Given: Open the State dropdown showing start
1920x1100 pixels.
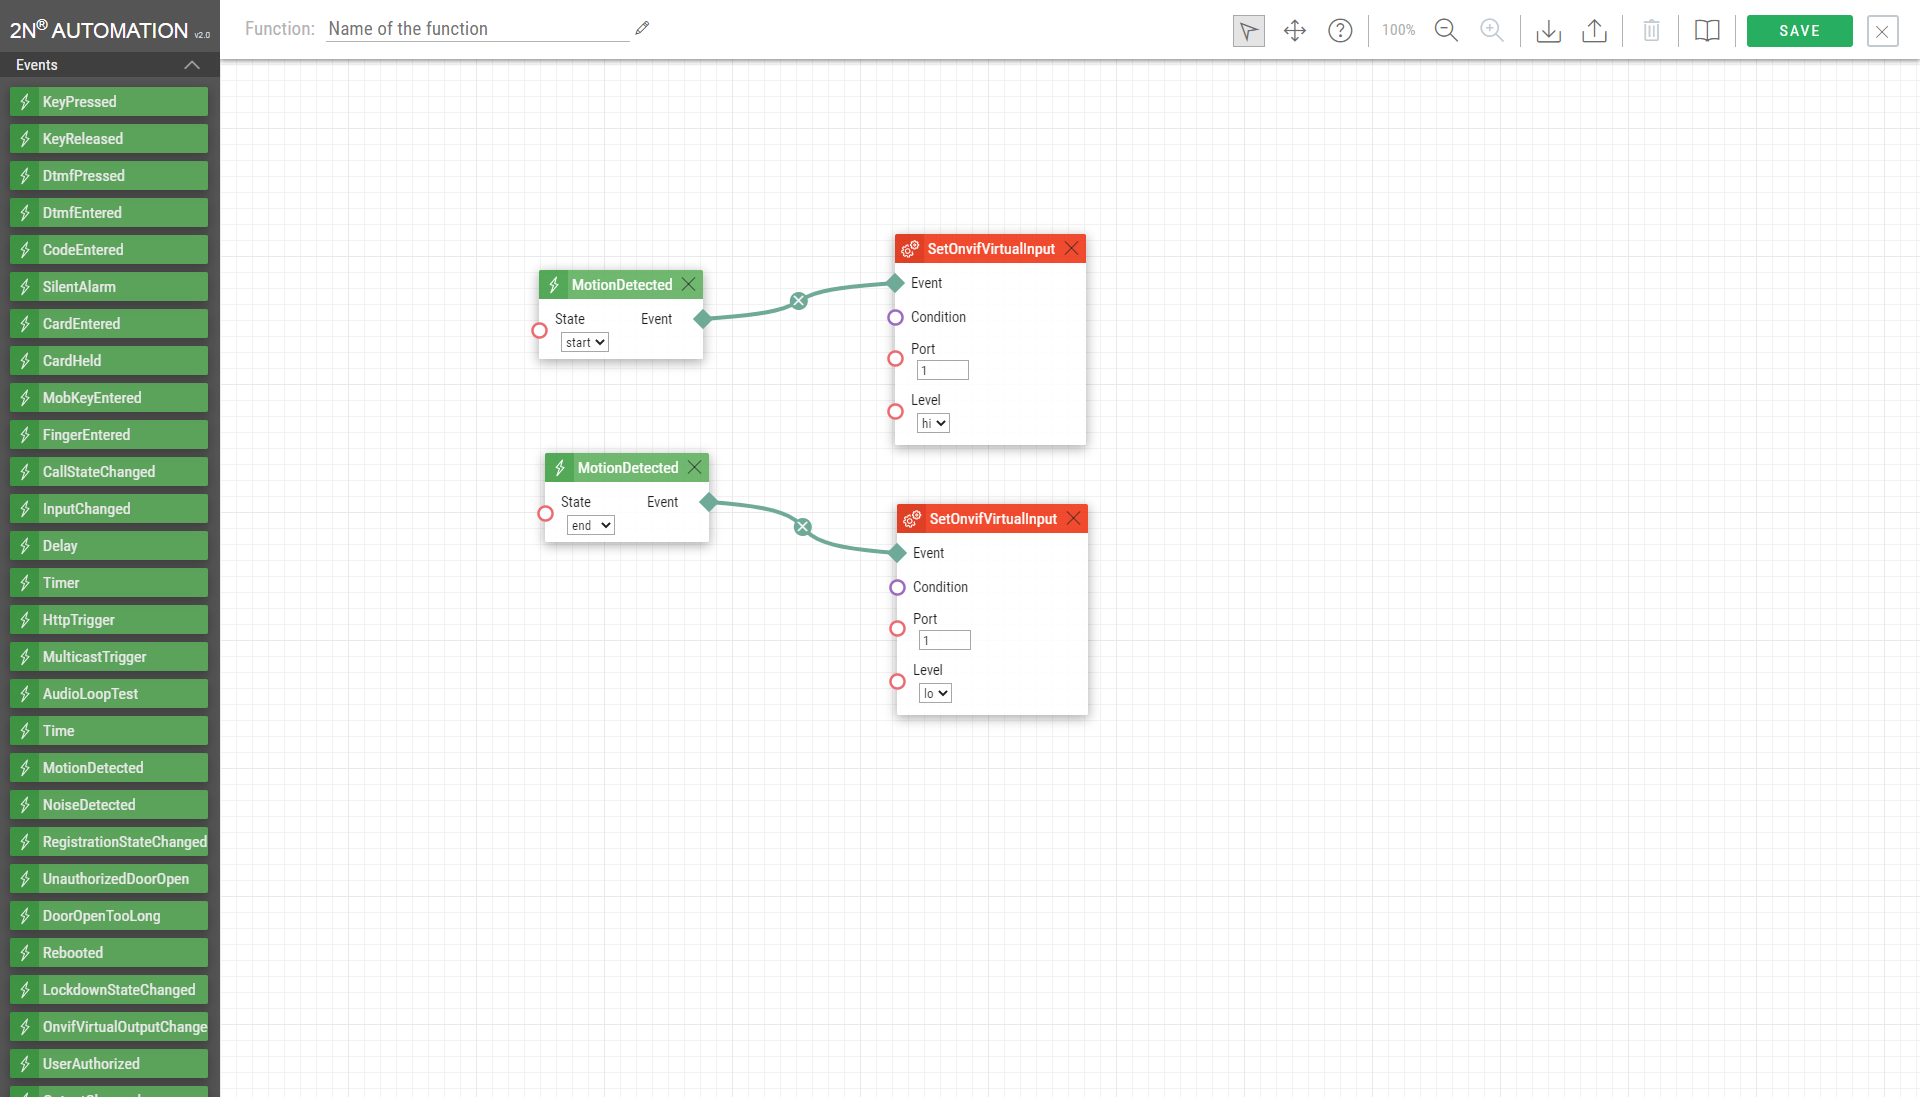Looking at the screenshot, I should 585,343.
